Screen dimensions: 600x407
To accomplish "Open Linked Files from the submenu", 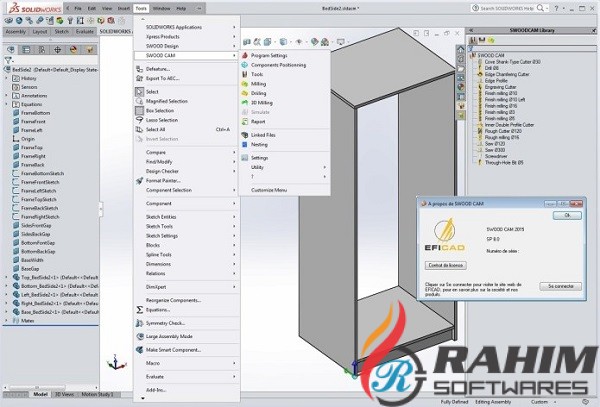I will point(263,135).
